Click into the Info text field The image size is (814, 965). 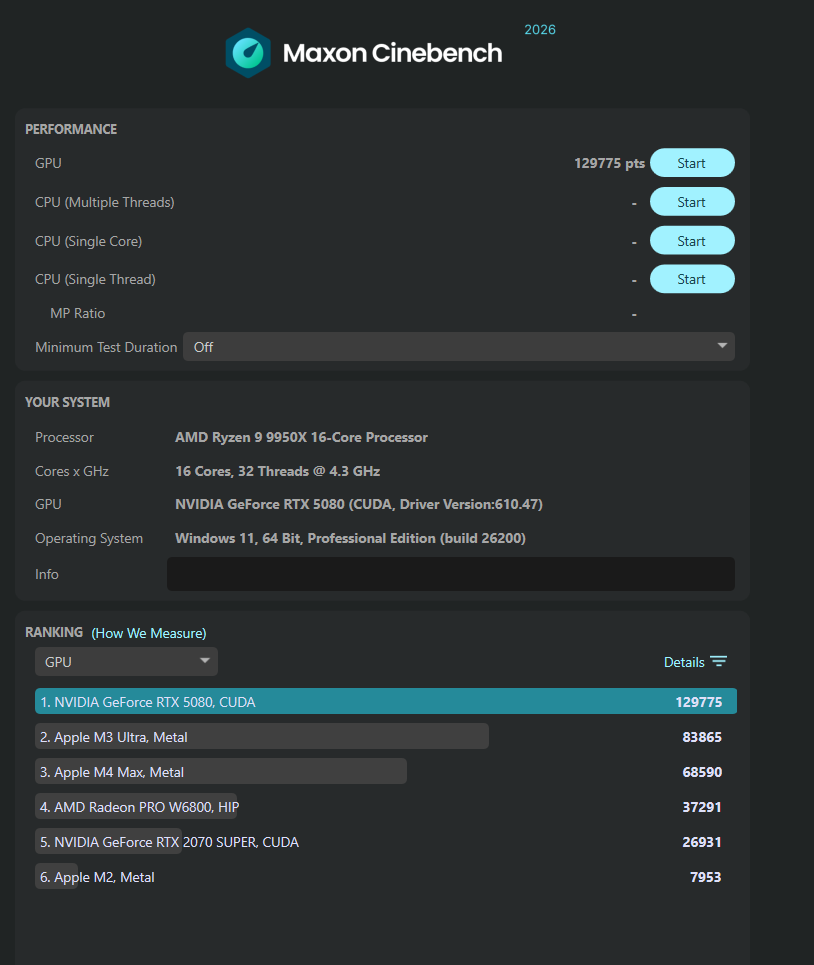pyautogui.click(x=451, y=574)
